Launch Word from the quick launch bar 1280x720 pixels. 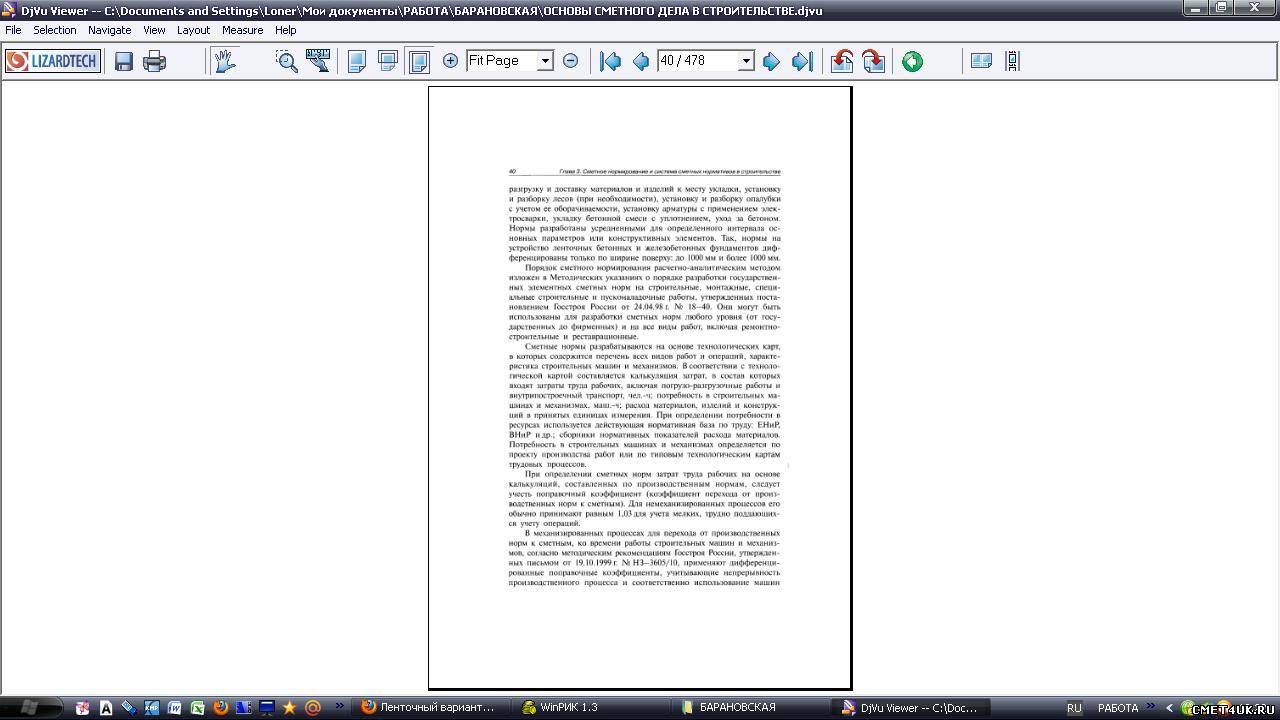tap(174, 707)
